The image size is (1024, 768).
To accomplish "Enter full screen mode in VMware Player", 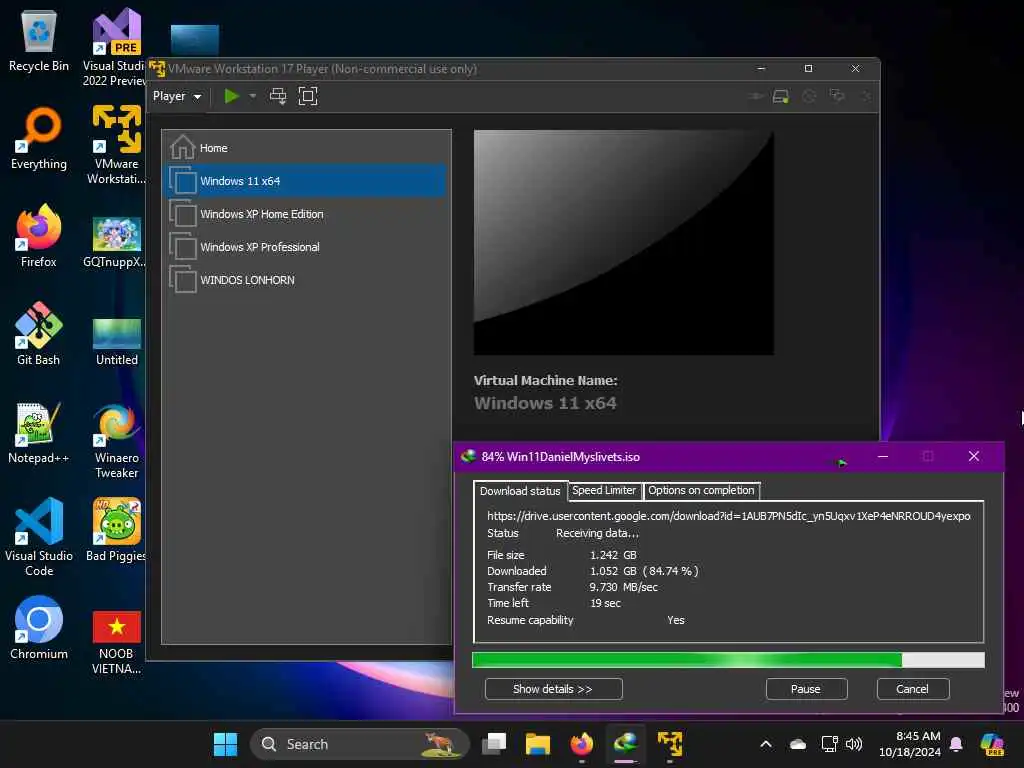I will point(308,96).
